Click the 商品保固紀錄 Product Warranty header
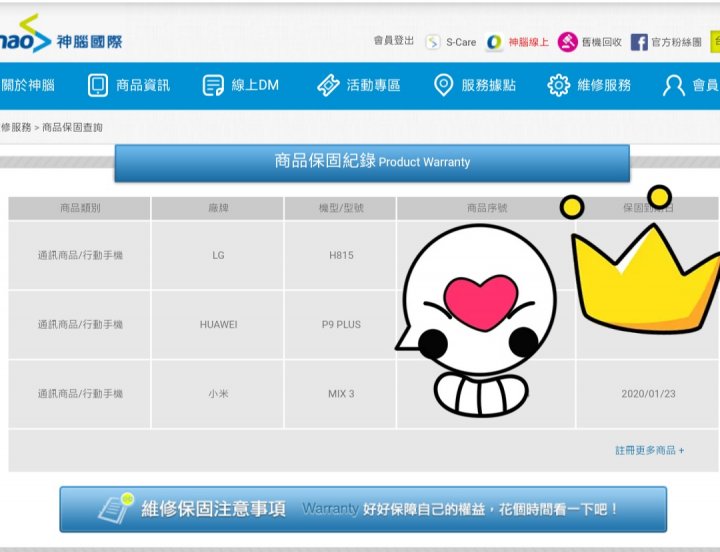720x552 pixels. (372, 163)
